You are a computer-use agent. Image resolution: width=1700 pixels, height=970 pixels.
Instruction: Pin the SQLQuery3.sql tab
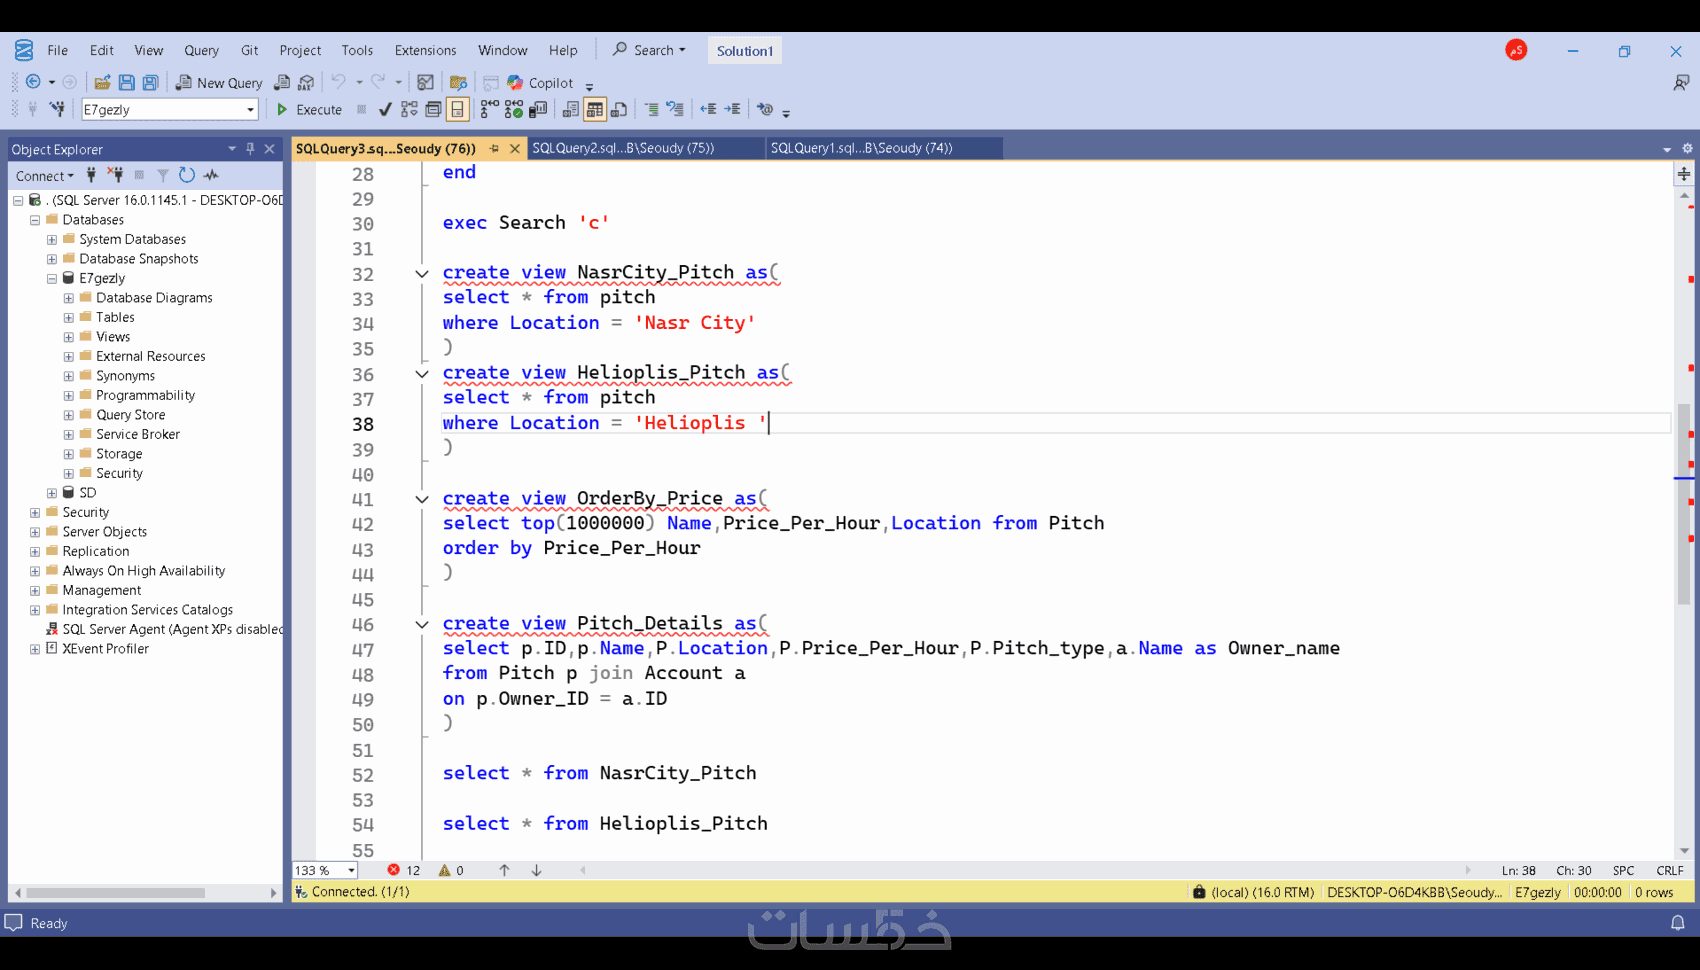[x=494, y=149]
